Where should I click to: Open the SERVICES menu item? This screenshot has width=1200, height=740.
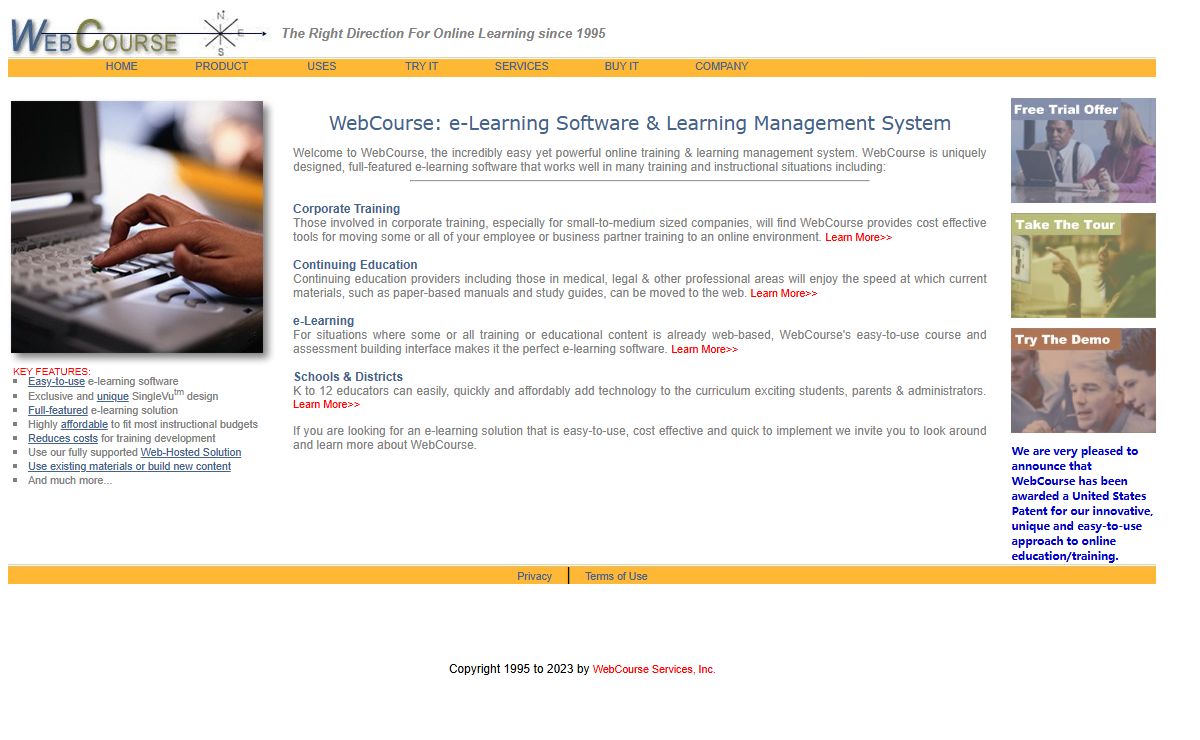(x=521, y=66)
